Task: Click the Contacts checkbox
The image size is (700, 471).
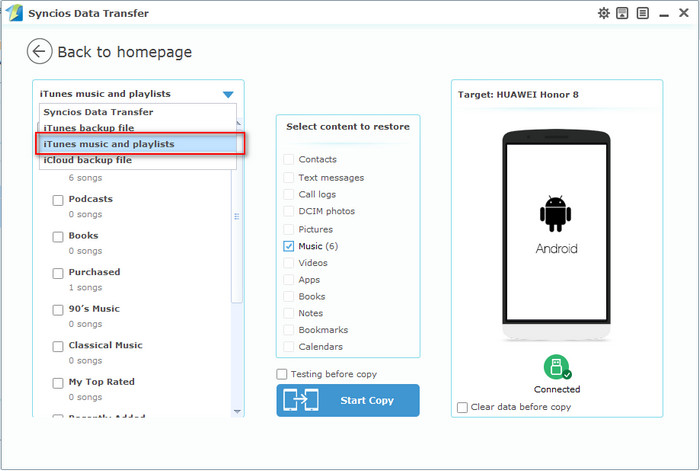Action: click(288, 159)
